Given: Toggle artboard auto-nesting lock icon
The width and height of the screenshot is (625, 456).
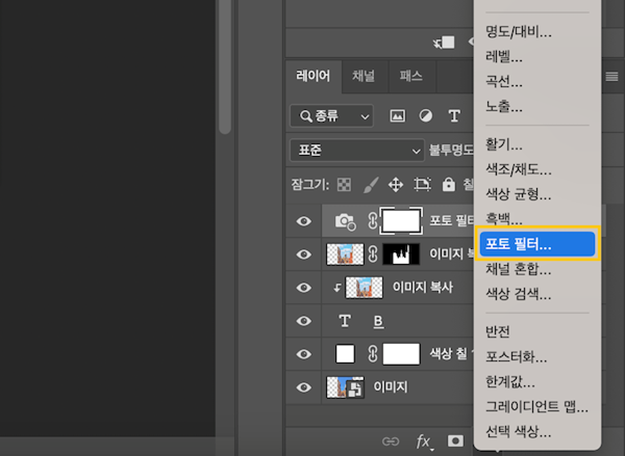Looking at the screenshot, I should point(422,185).
